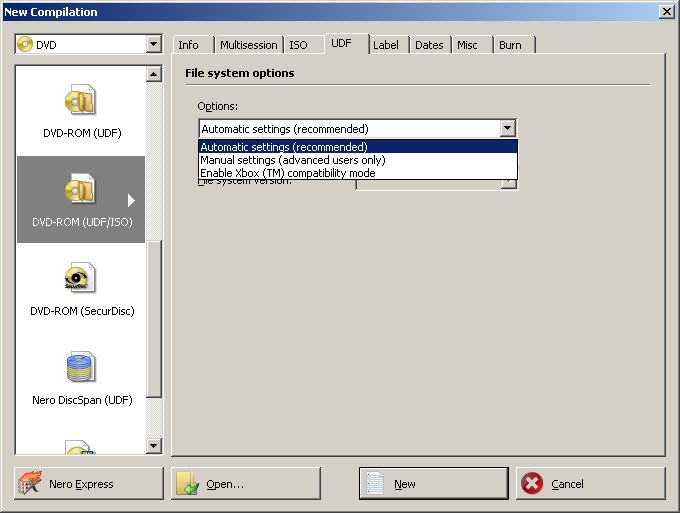The height and width of the screenshot is (513, 680).
Task: Switch to the Multisession tab
Action: 248,45
